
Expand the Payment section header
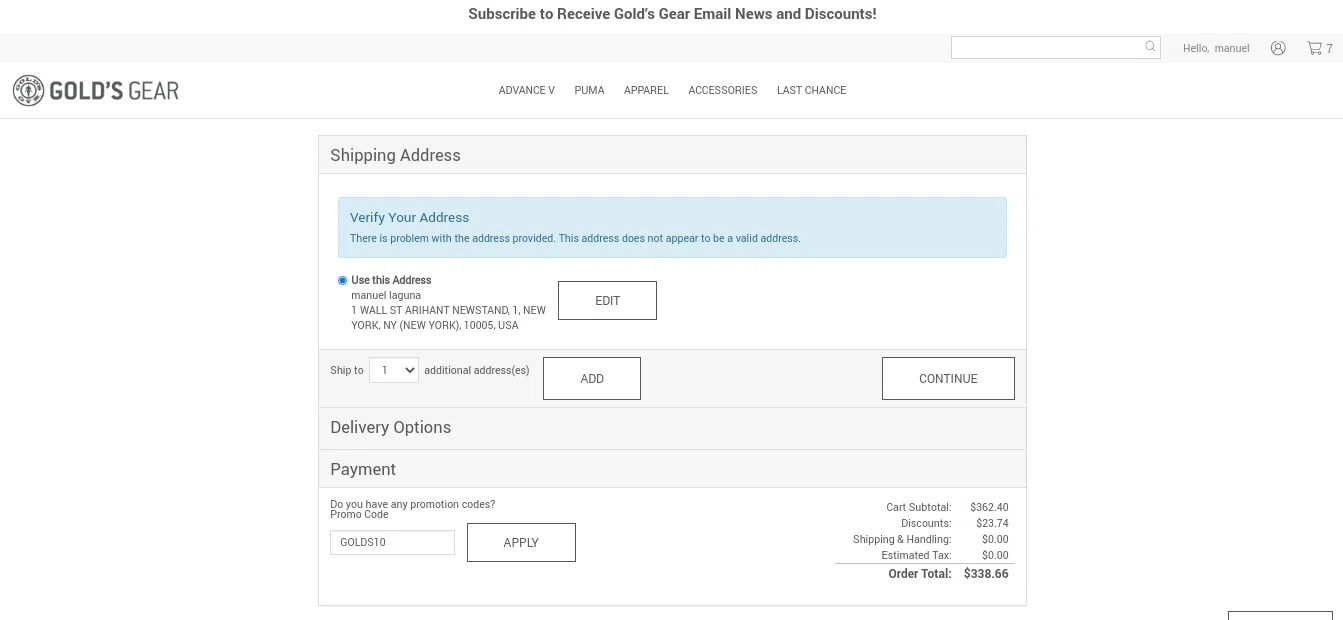click(x=363, y=469)
